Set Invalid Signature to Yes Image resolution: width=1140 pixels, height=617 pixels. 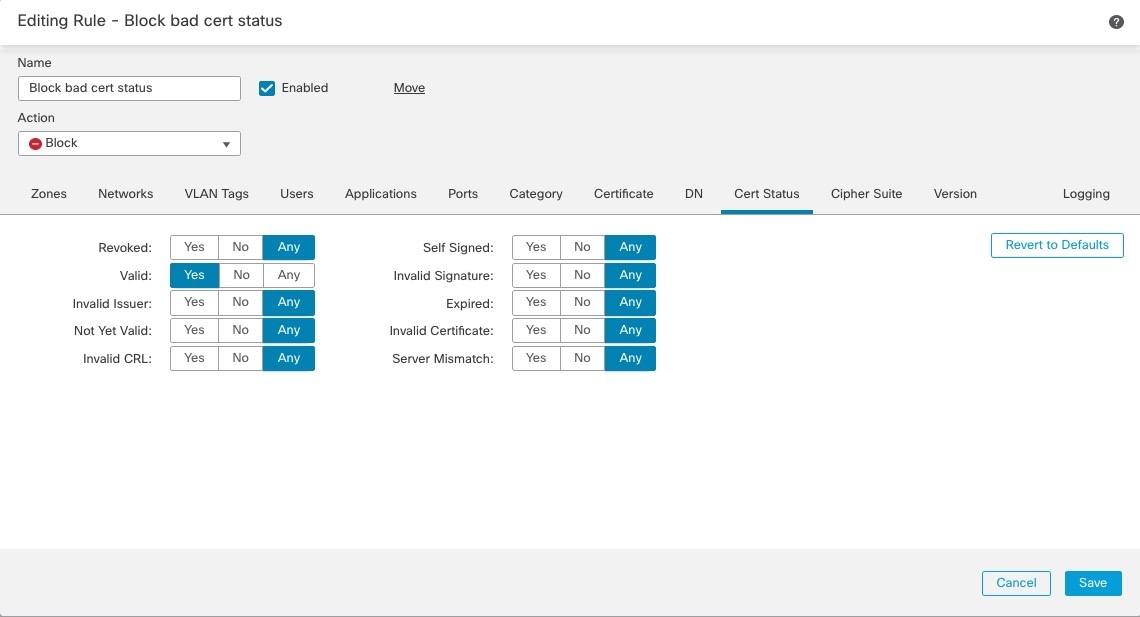tap(536, 275)
